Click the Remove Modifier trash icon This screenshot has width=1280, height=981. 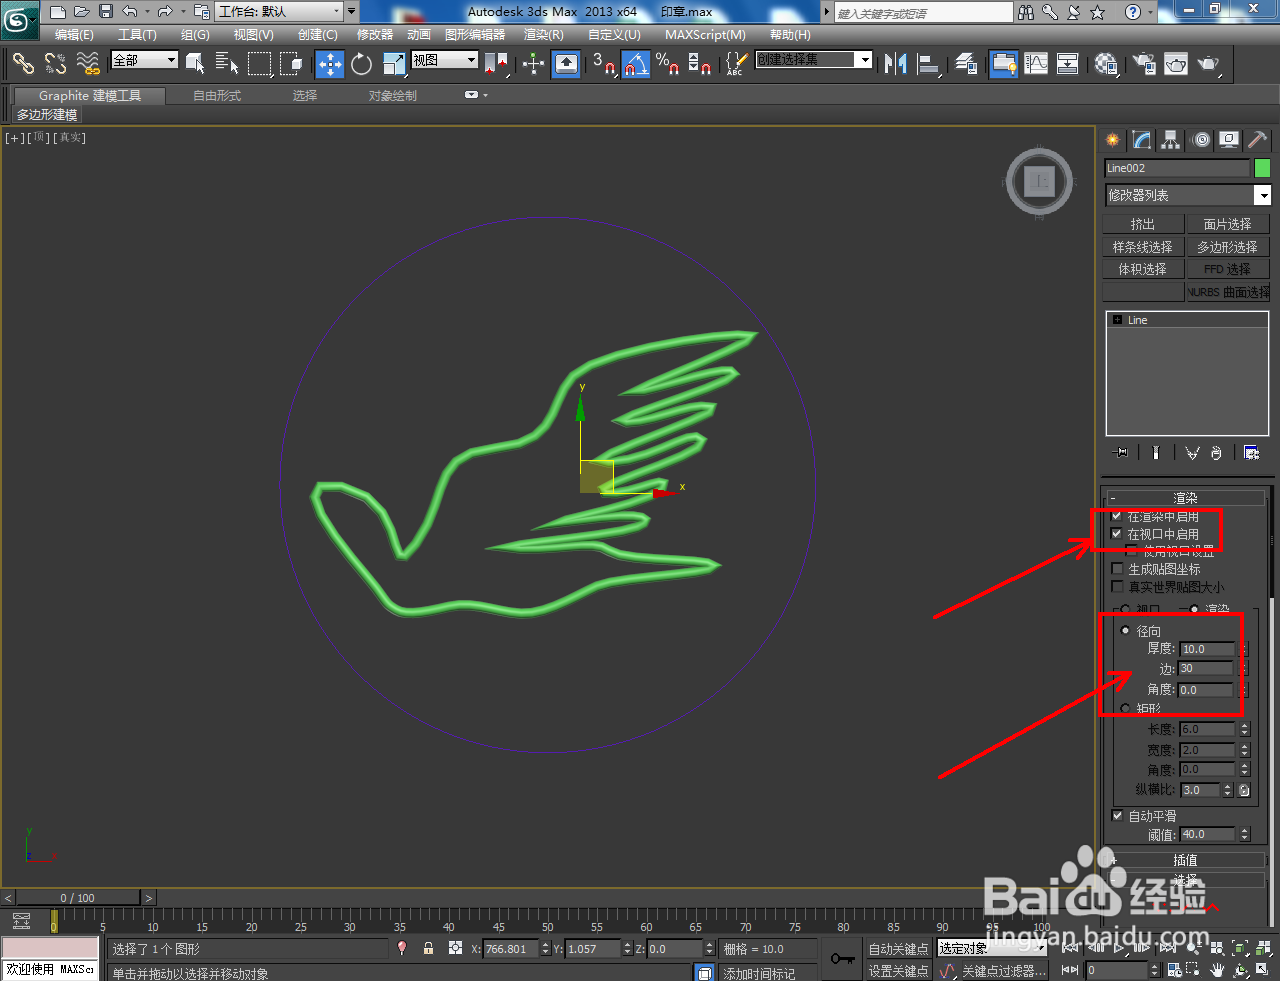click(x=1217, y=452)
